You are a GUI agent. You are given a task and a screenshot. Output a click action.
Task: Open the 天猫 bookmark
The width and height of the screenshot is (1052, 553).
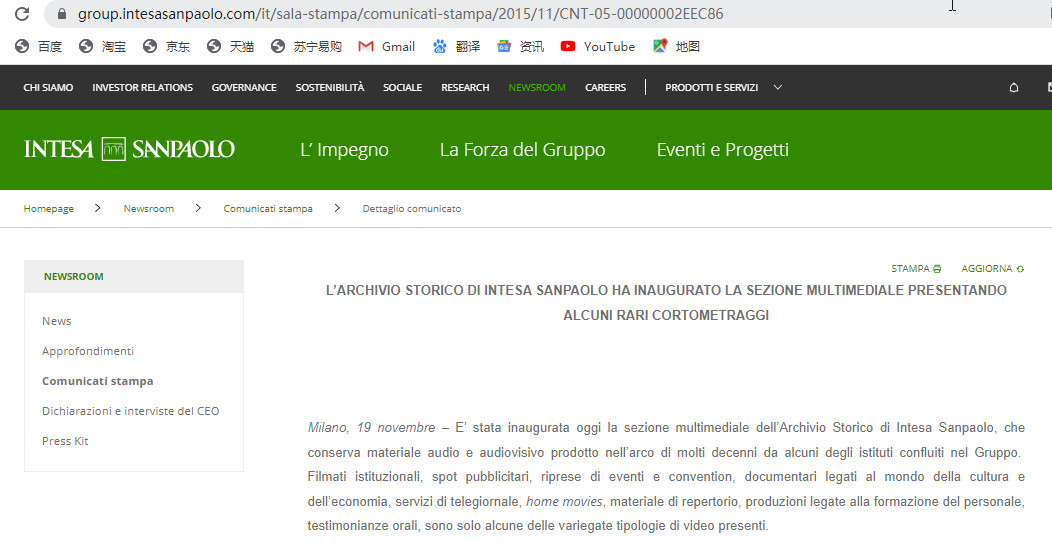pos(231,46)
